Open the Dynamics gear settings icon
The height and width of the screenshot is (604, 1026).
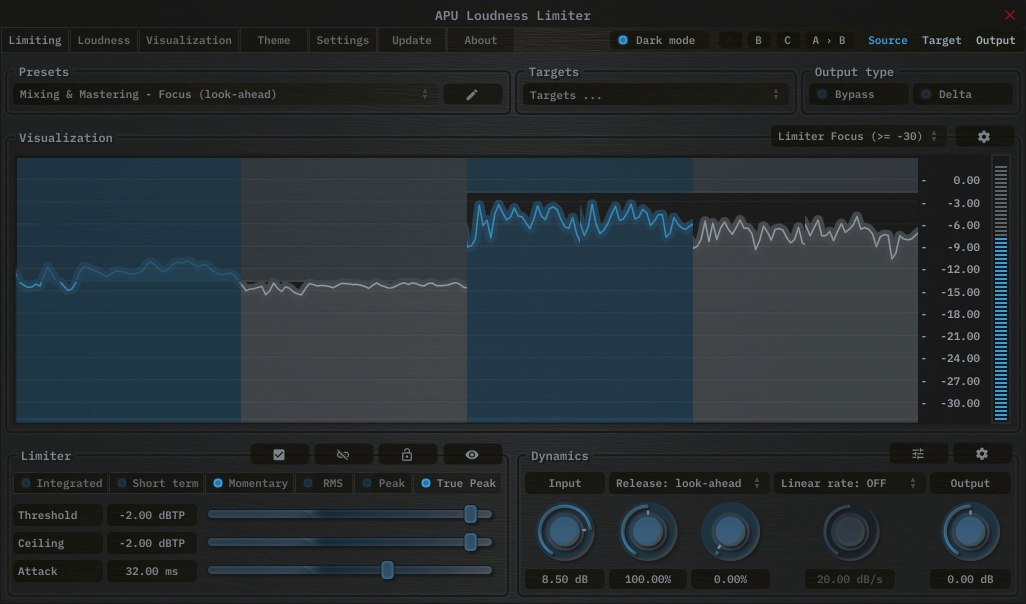(982, 454)
